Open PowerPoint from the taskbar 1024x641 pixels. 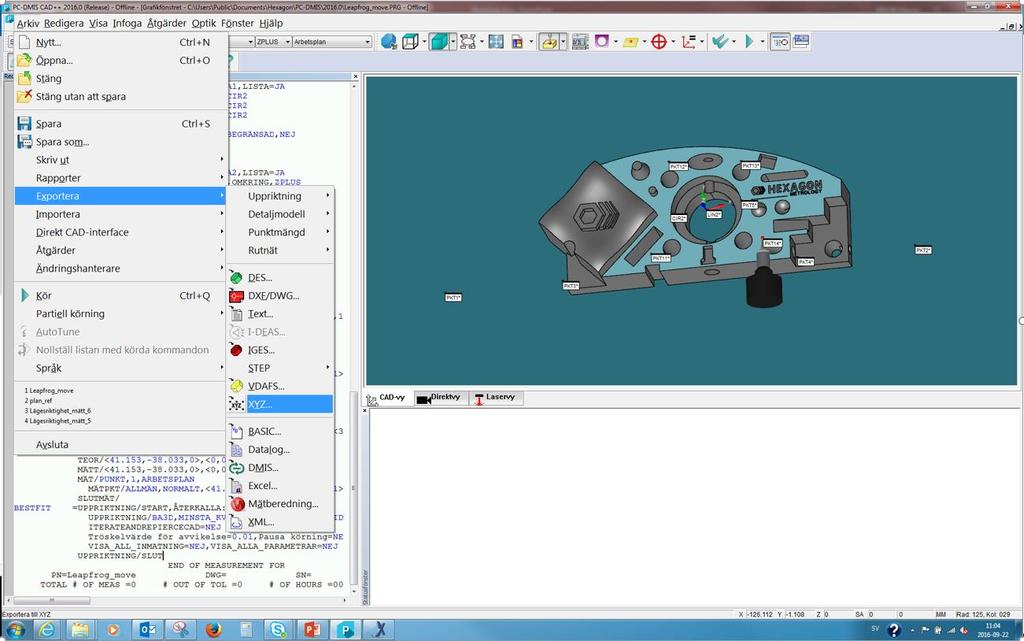[x=312, y=630]
